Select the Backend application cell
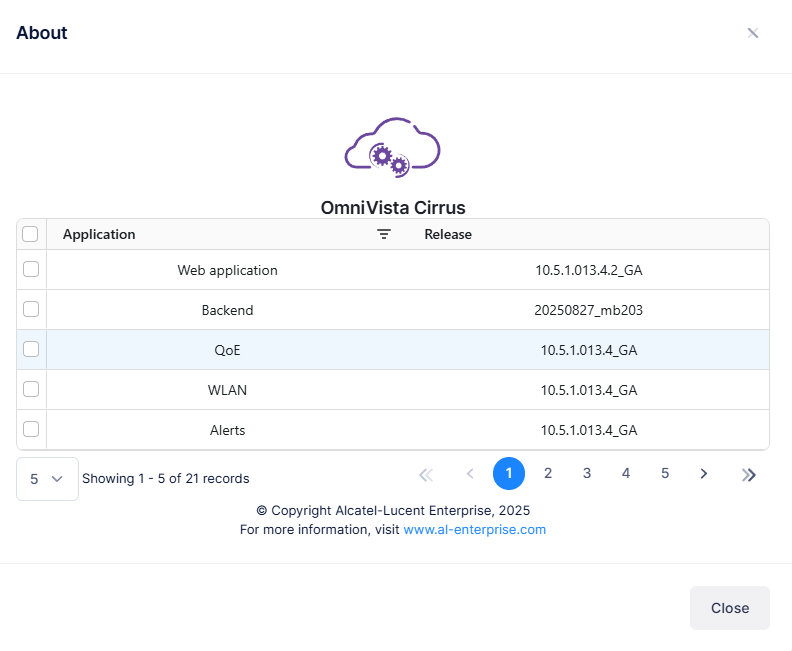Image resolution: width=792 pixels, height=651 pixels. (x=227, y=310)
